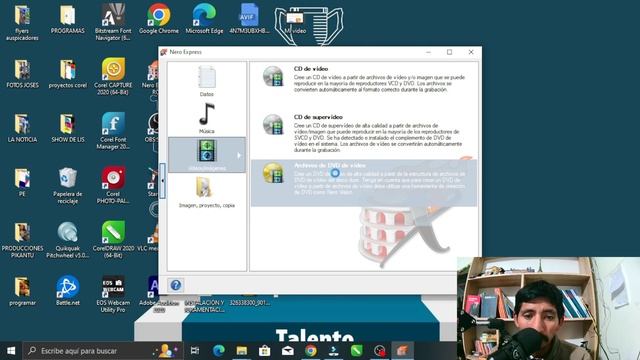Select the Datos category in Nero Express
The height and width of the screenshot is (360, 640).
pyautogui.click(x=207, y=81)
